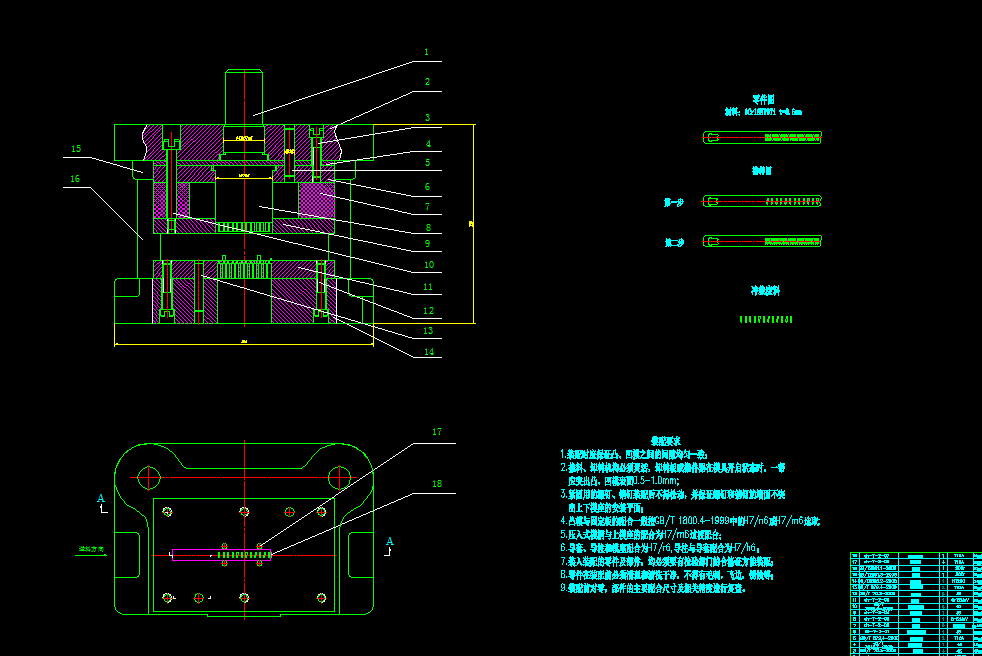
Task: Select part balloon number 17
Action: tap(437, 432)
